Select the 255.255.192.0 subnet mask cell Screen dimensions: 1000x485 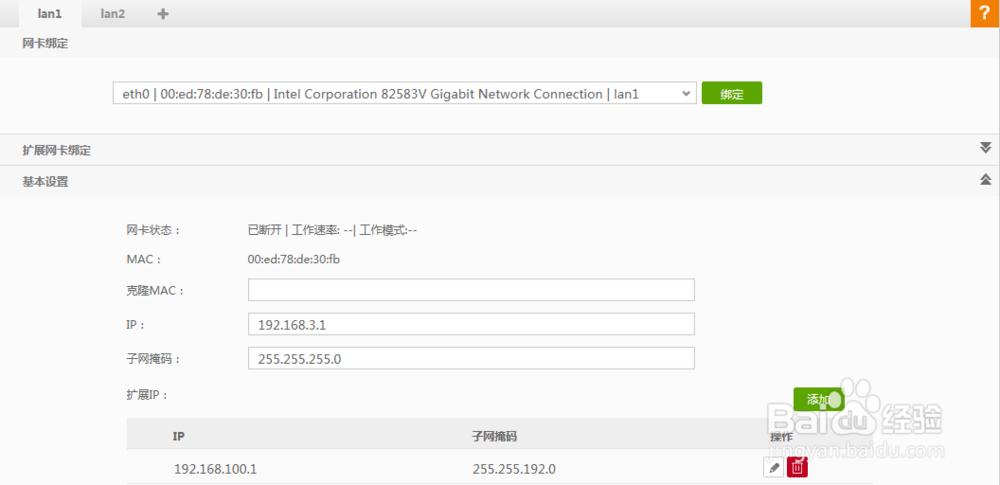(x=513, y=468)
